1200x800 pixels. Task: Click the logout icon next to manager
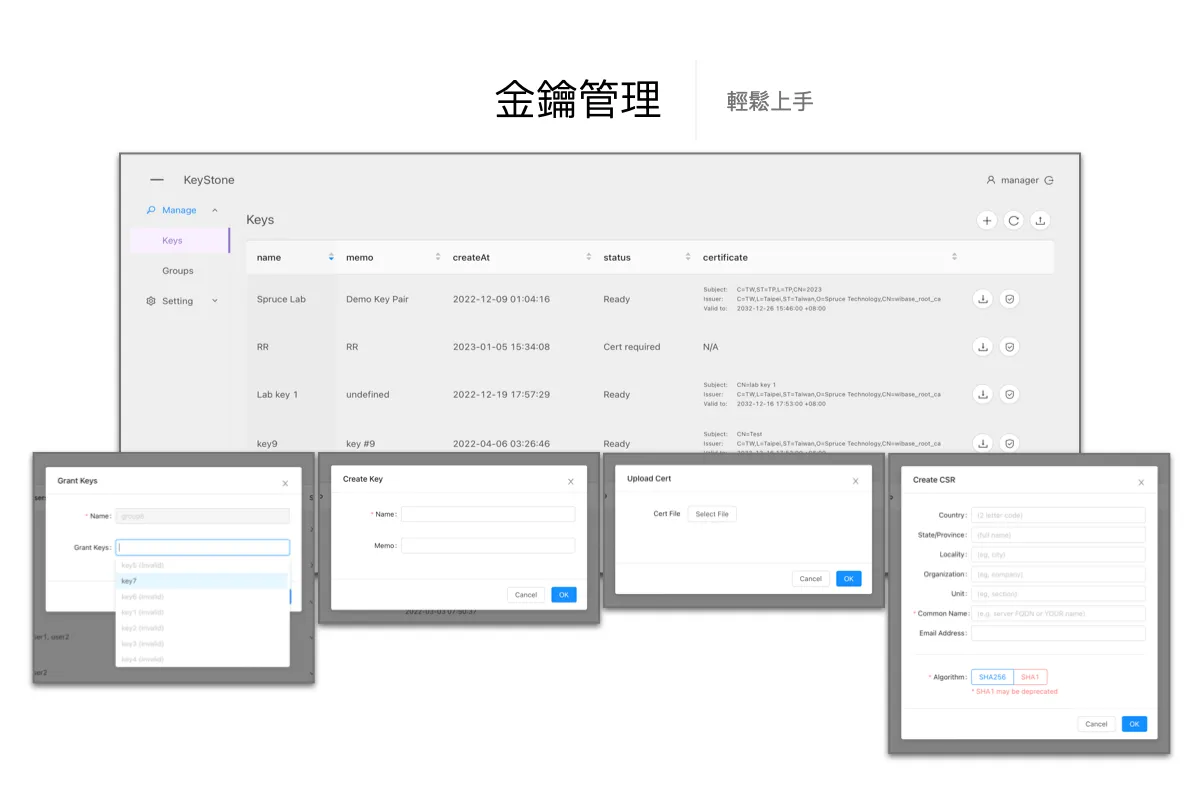click(x=1048, y=180)
